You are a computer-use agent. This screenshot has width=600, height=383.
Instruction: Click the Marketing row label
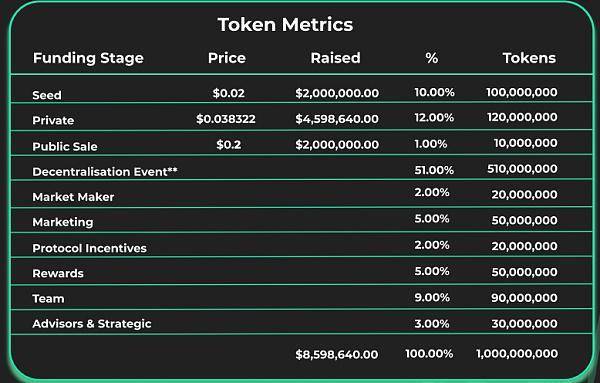(63, 222)
